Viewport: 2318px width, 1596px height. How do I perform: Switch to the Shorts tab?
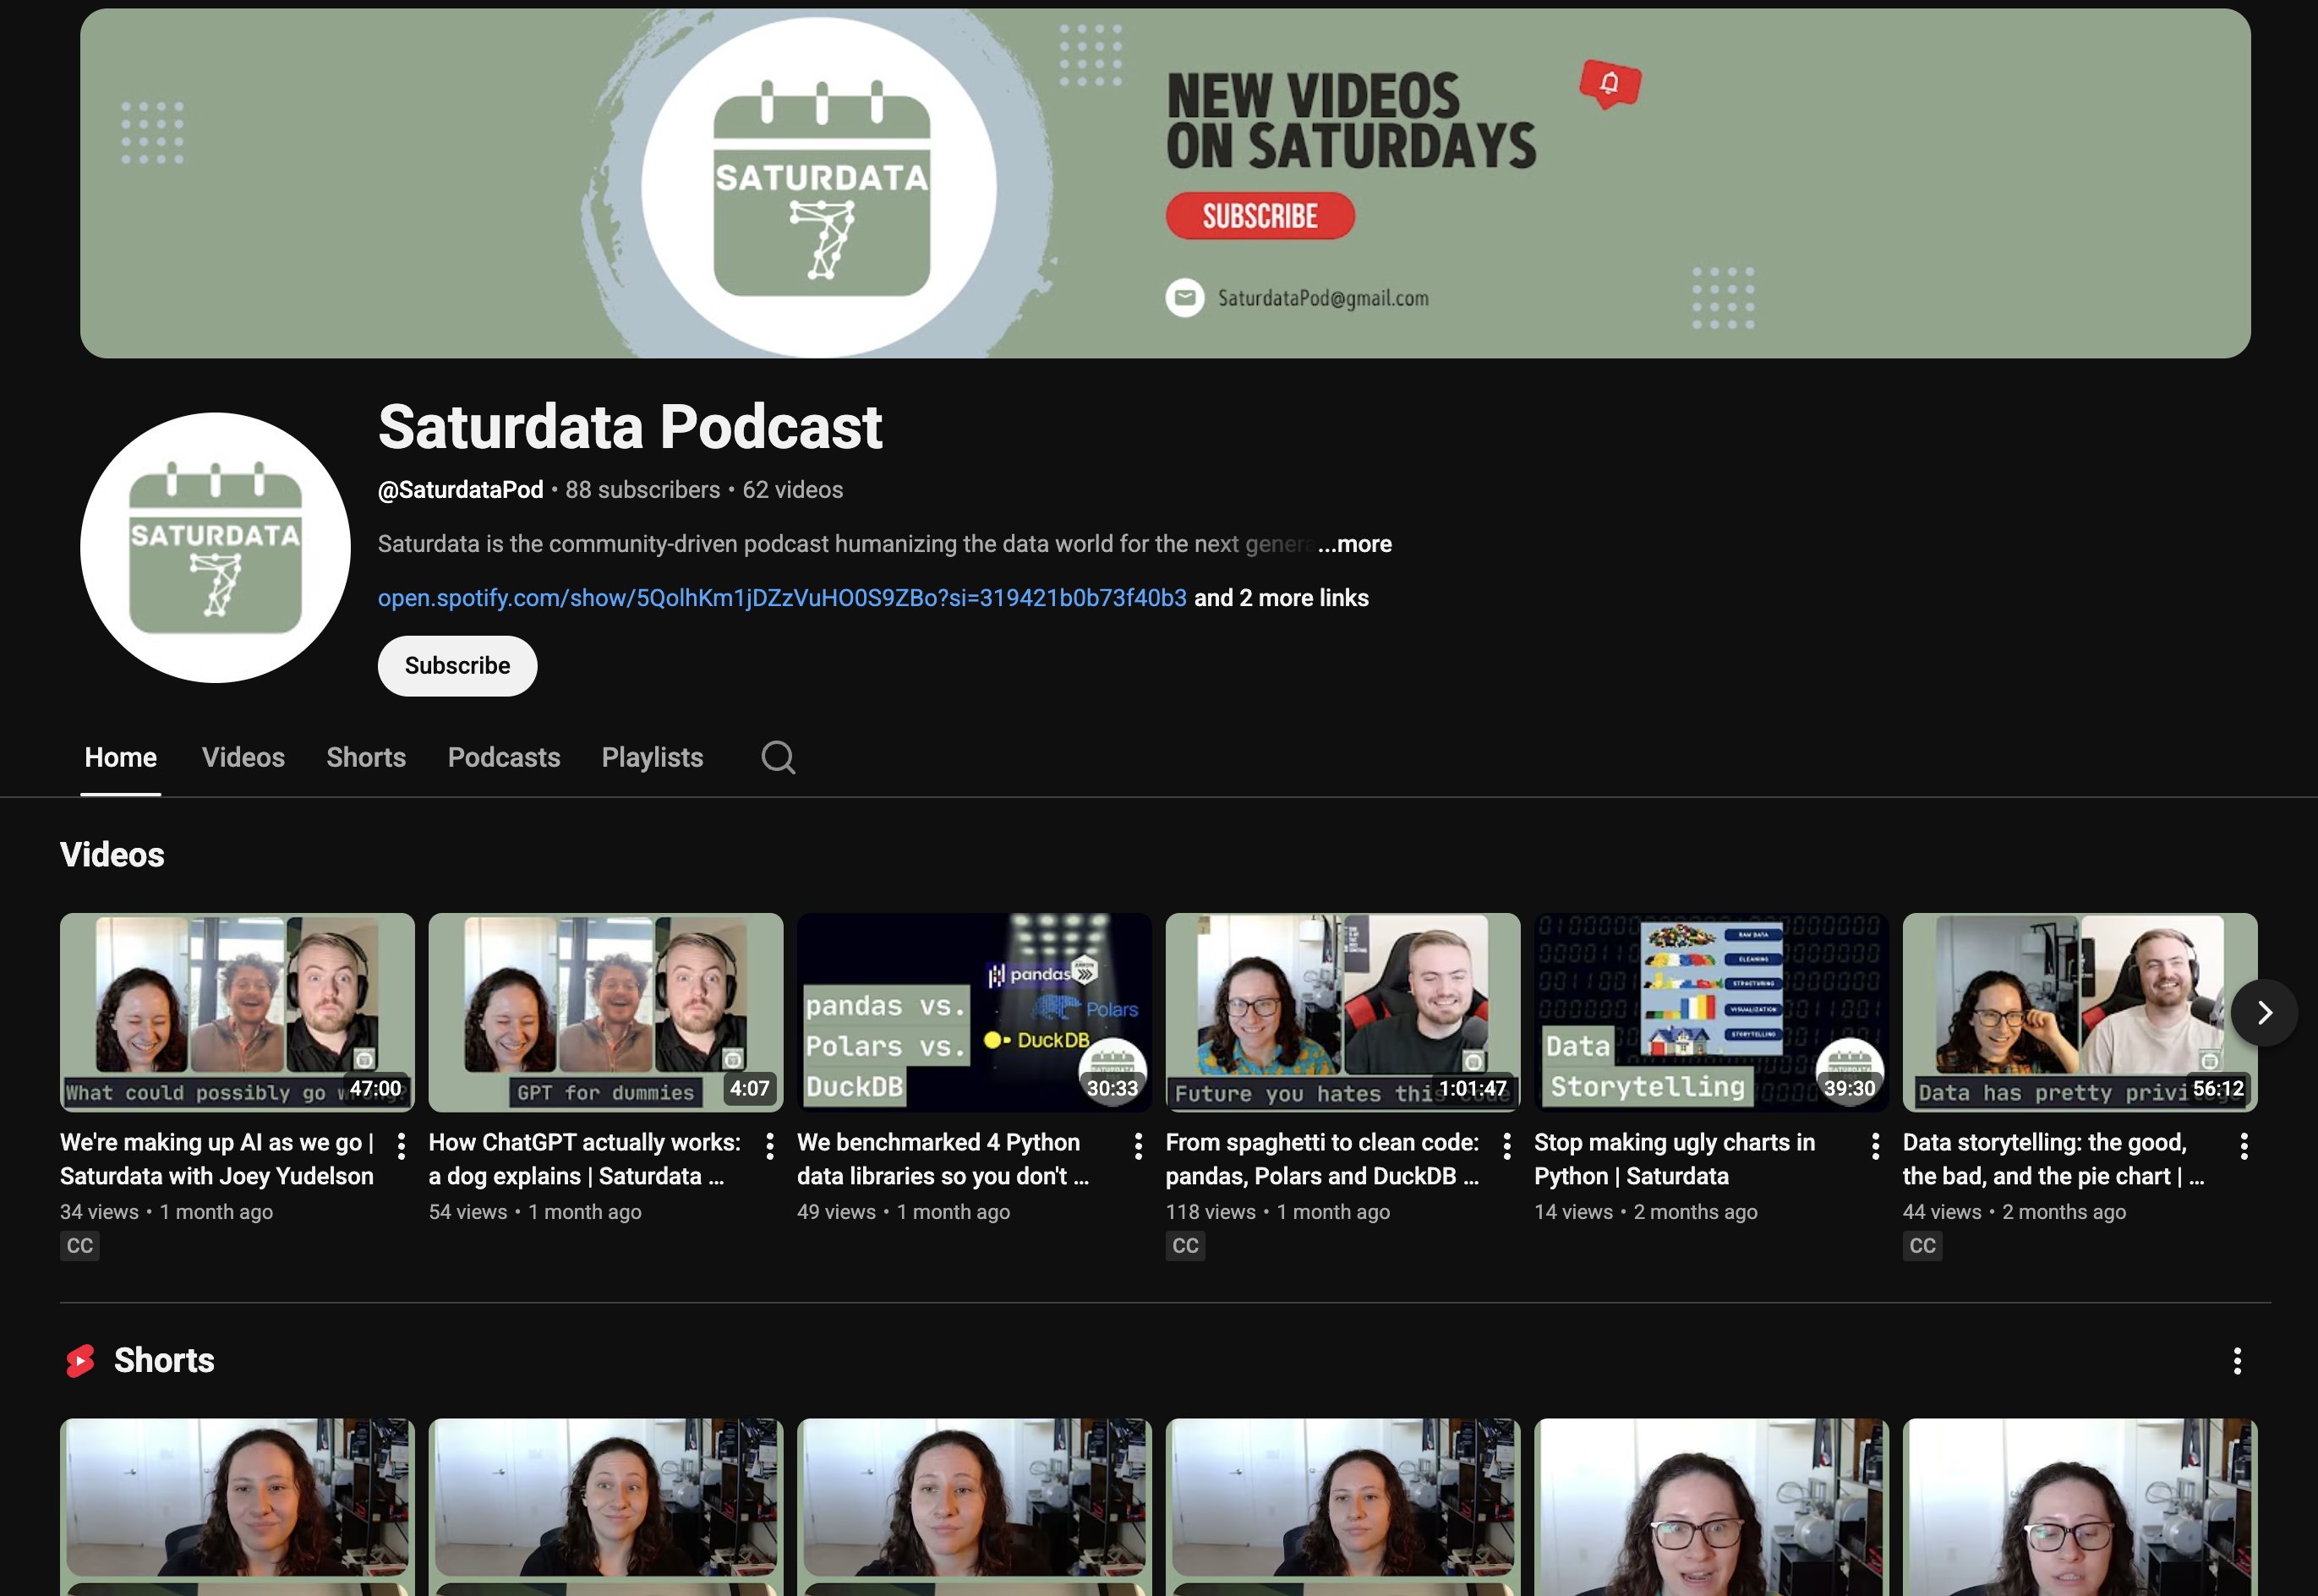(366, 757)
